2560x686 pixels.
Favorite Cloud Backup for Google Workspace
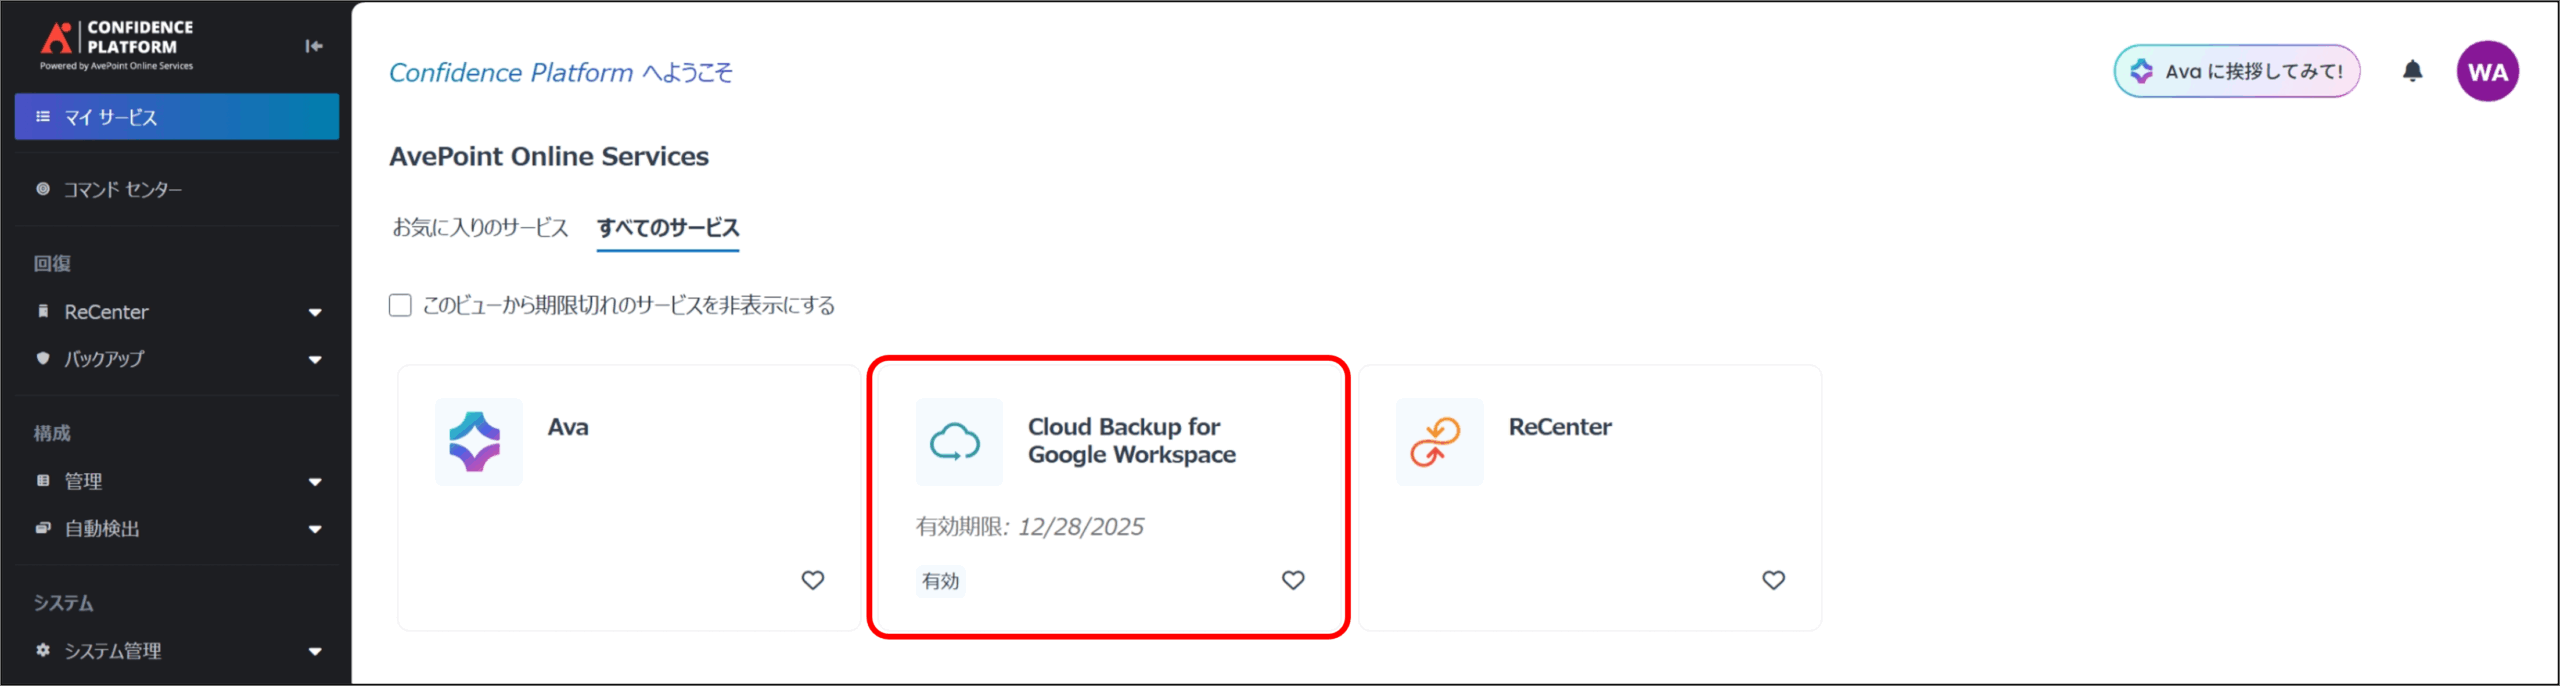coord(1292,580)
